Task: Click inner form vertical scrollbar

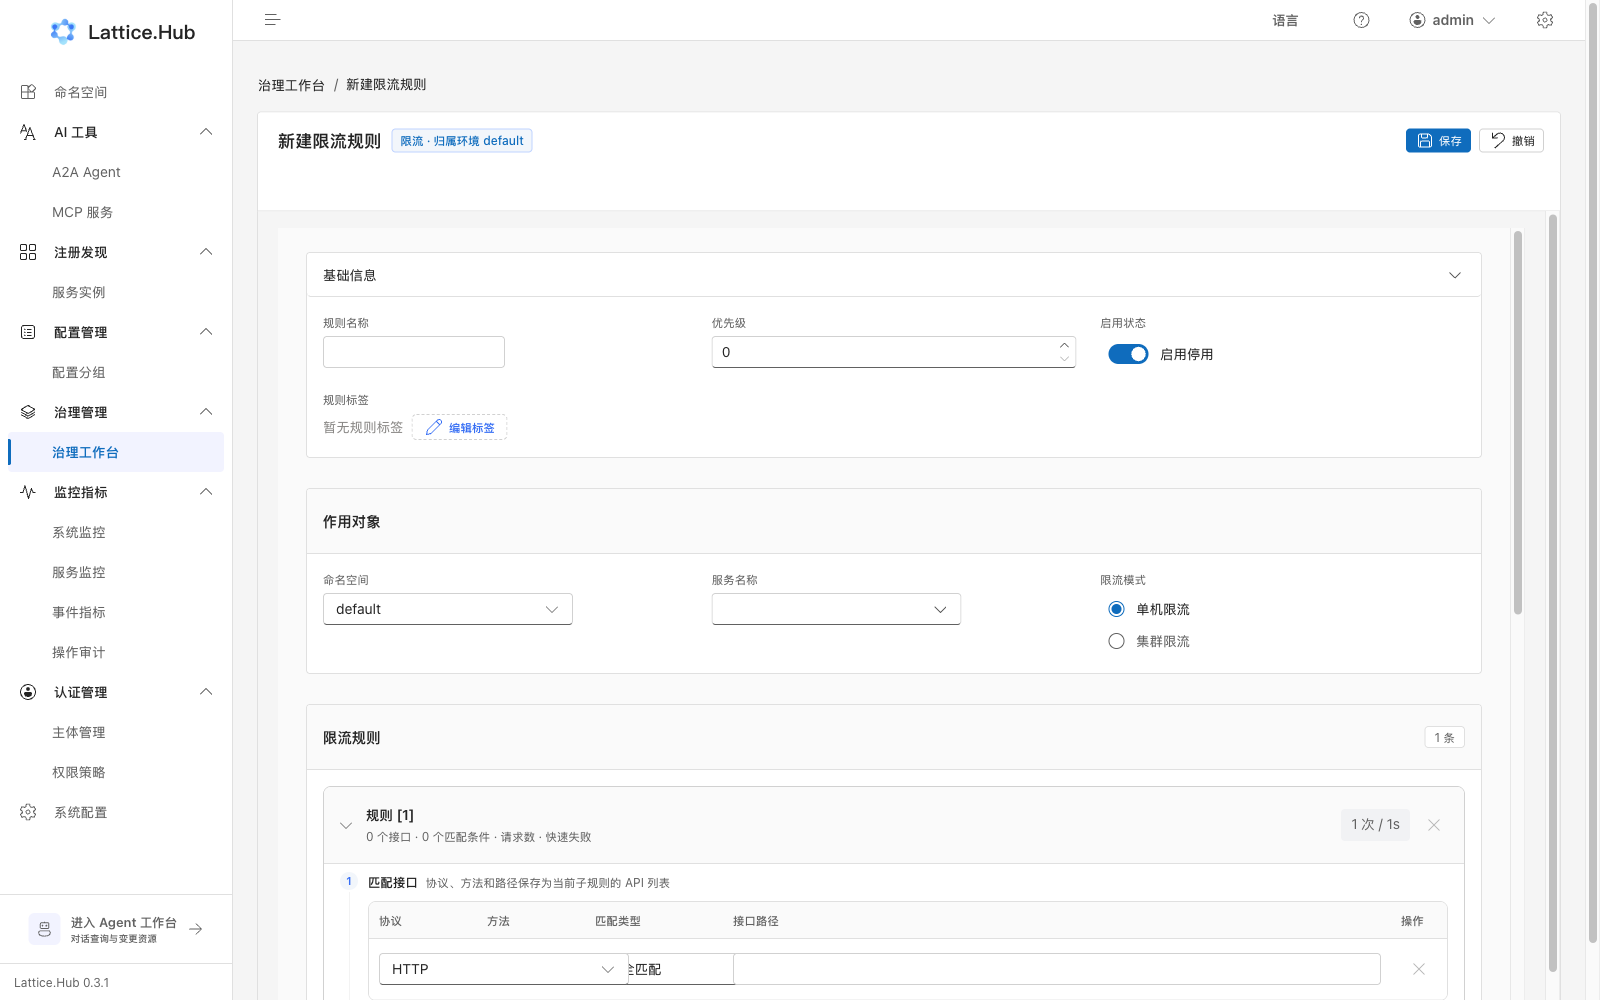Action: pyautogui.click(x=1518, y=422)
